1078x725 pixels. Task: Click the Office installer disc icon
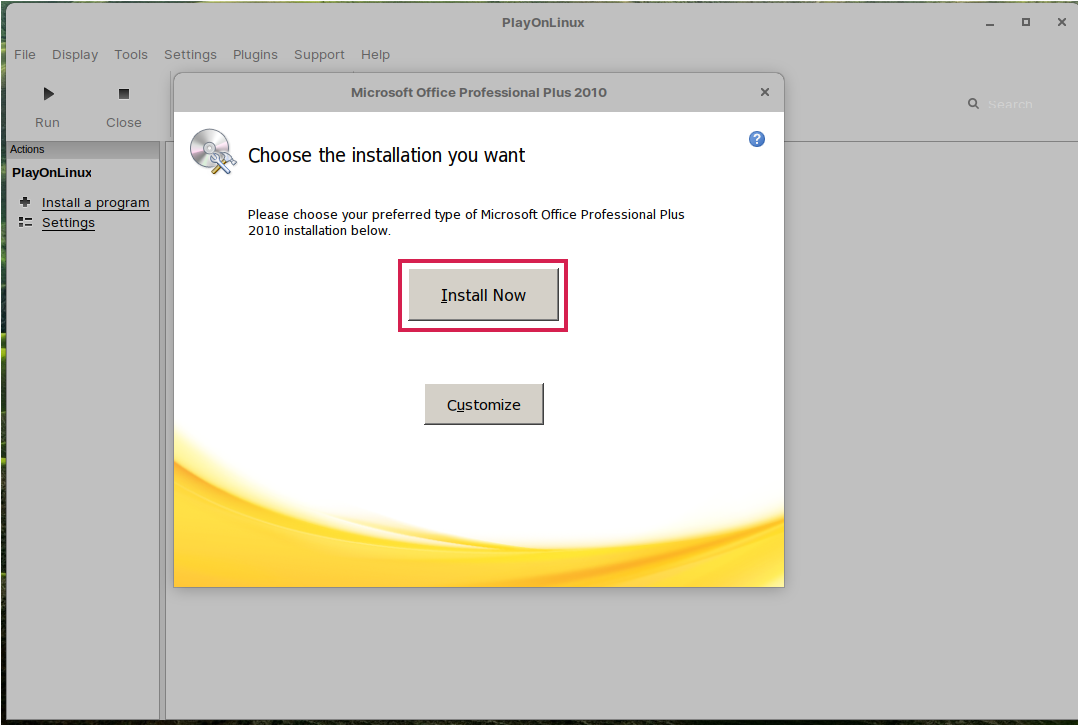[x=213, y=152]
